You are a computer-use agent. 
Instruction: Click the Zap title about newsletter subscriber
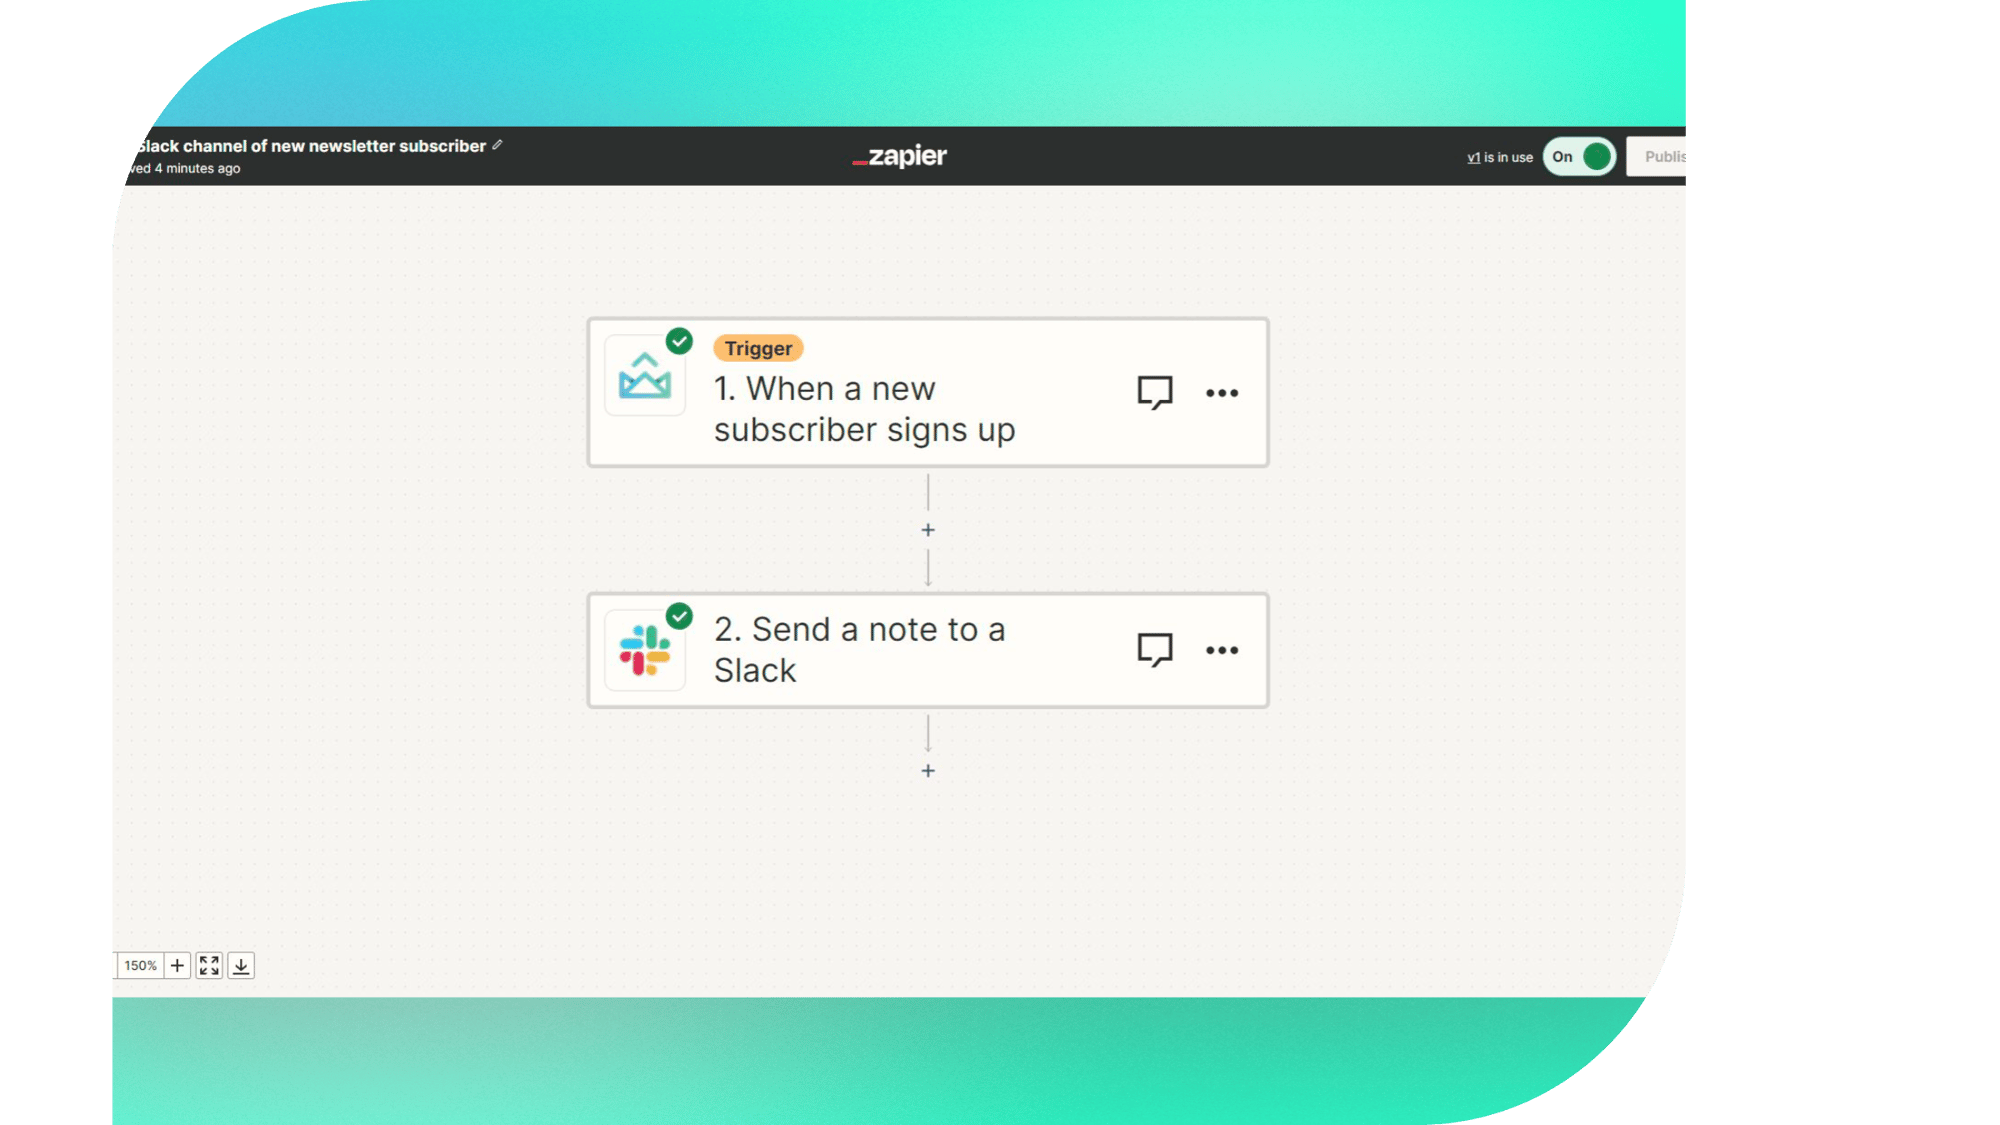pos(311,146)
